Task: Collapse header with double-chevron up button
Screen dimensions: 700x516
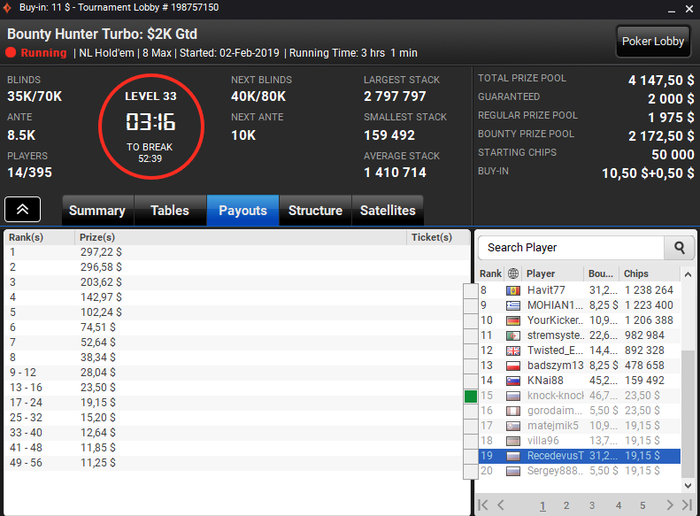Action: [x=23, y=209]
